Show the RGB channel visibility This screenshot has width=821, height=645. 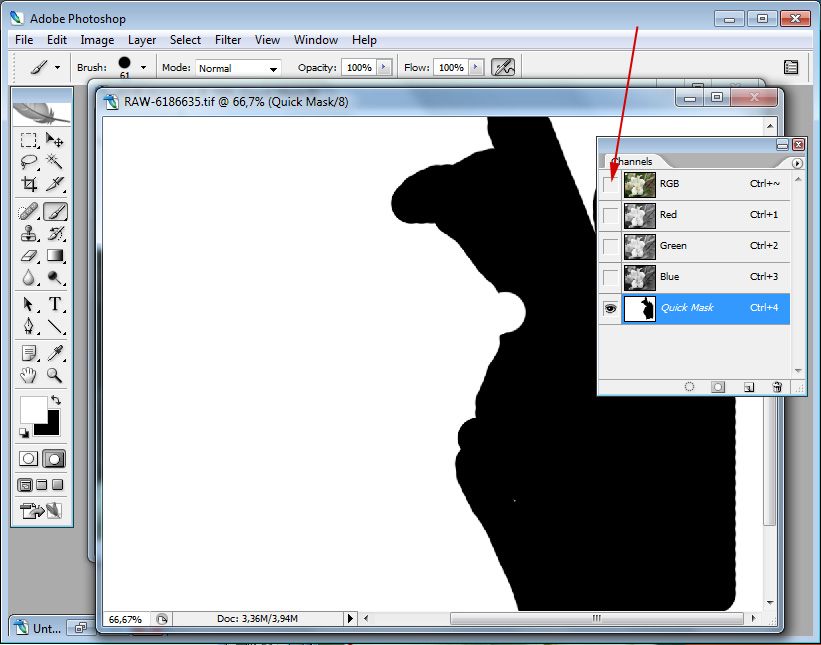tap(611, 184)
